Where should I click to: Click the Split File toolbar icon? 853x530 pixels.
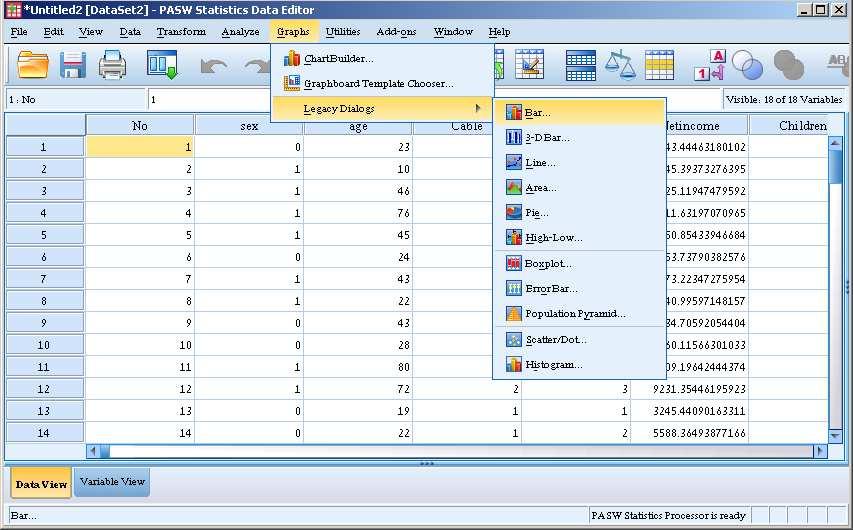click(x=580, y=65)
